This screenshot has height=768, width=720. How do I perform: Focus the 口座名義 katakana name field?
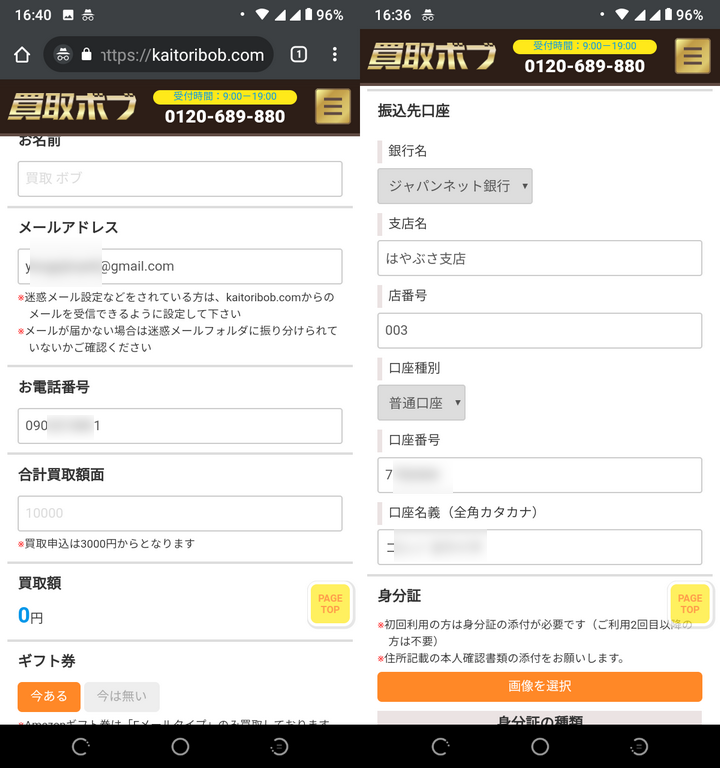[539, 547]
